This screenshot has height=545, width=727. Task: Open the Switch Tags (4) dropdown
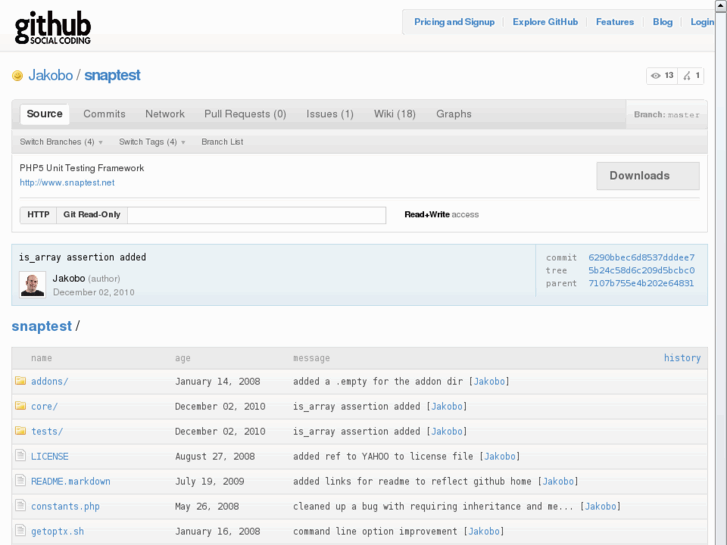(152, 142)
